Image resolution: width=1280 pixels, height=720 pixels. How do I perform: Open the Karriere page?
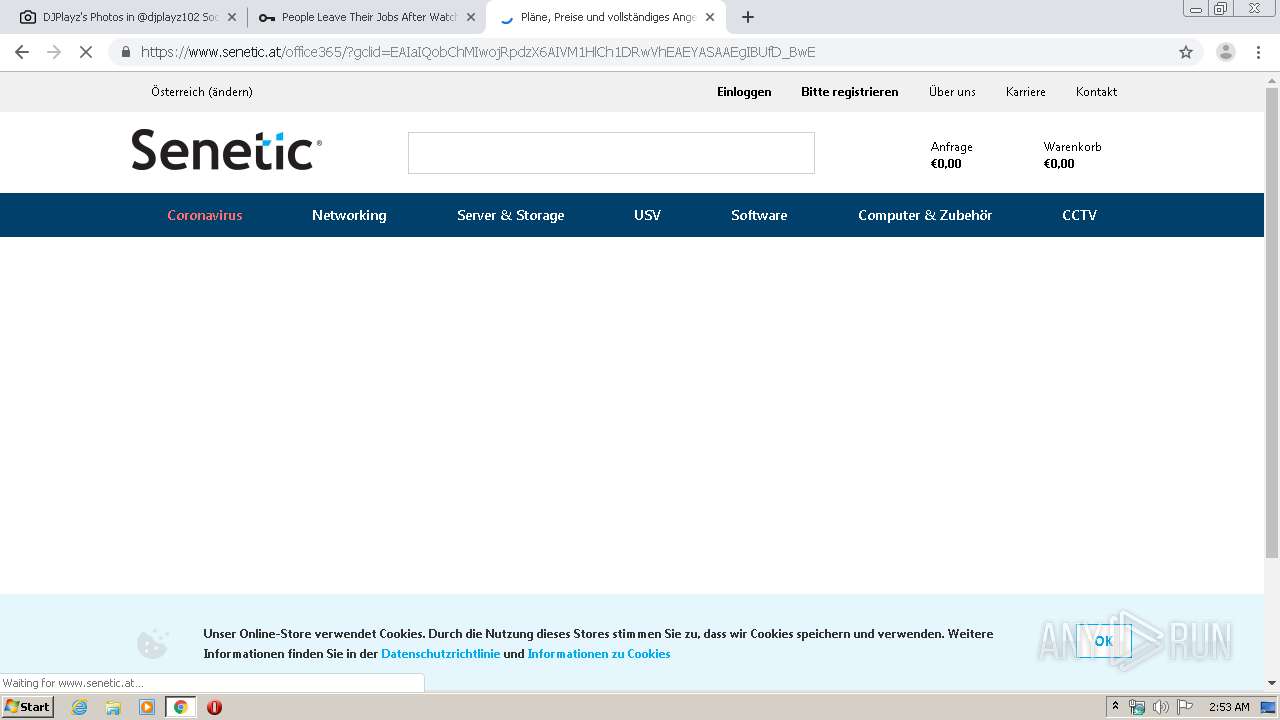(1026, 92)
